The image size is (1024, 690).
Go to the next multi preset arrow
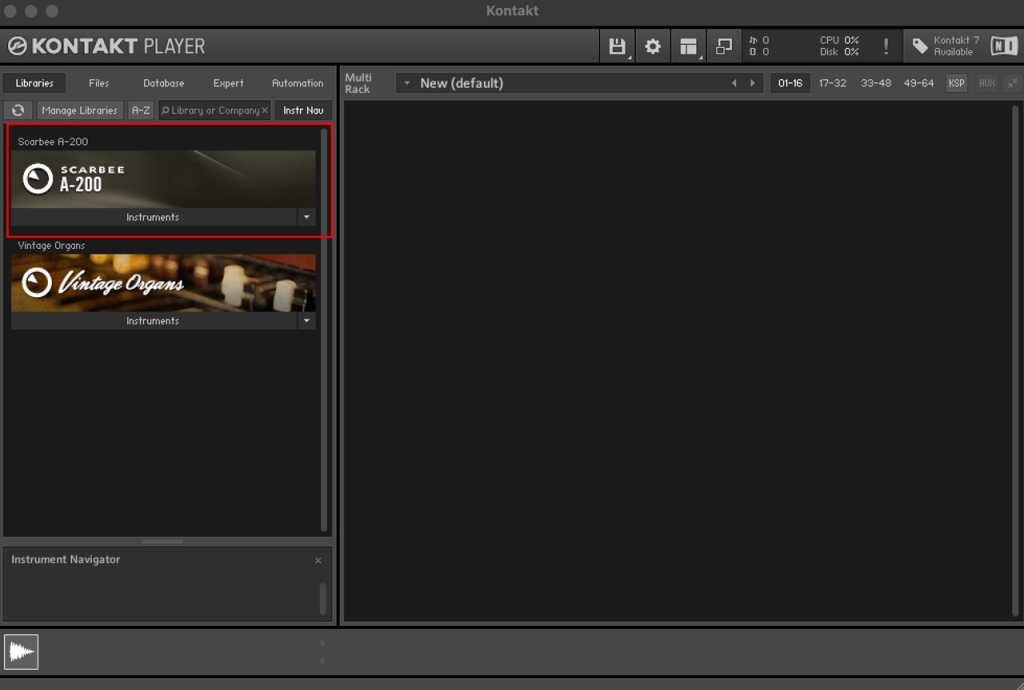click(x=752, y=83)
